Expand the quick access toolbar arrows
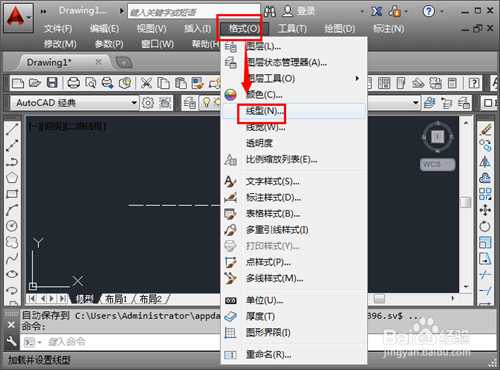This screenshot has width=500, height=370. tap(44, 12)
